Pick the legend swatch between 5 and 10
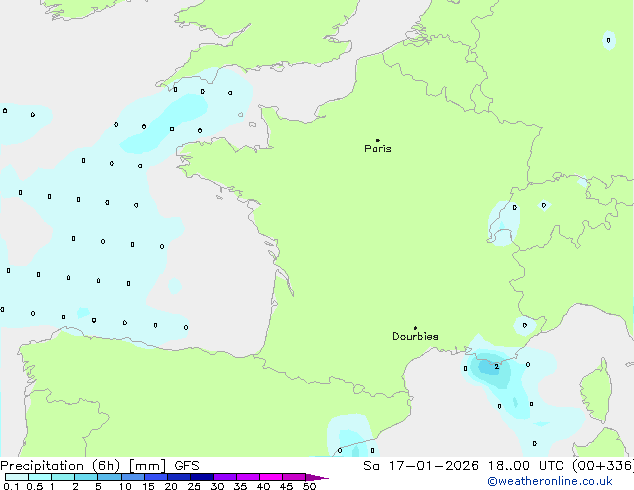Screen dimensions: 634x490 coord(109,477)
